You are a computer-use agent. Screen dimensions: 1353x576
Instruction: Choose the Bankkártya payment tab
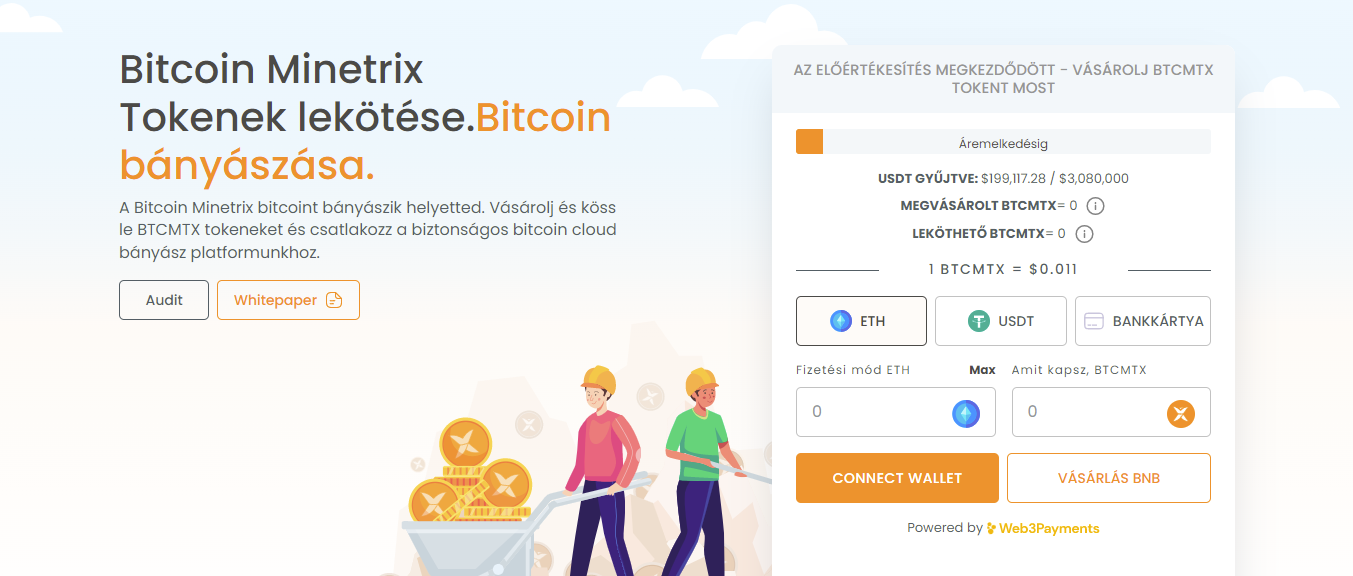tap(1143, 321)
